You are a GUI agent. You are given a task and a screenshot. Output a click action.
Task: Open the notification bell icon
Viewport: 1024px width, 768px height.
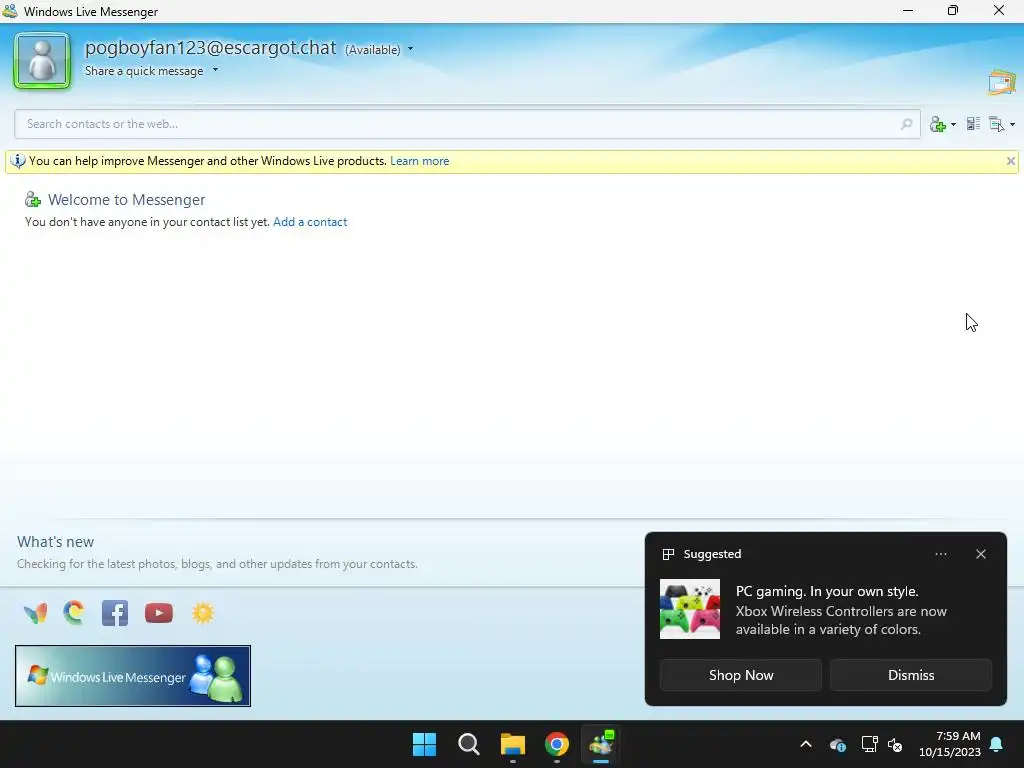coord(997,744)
